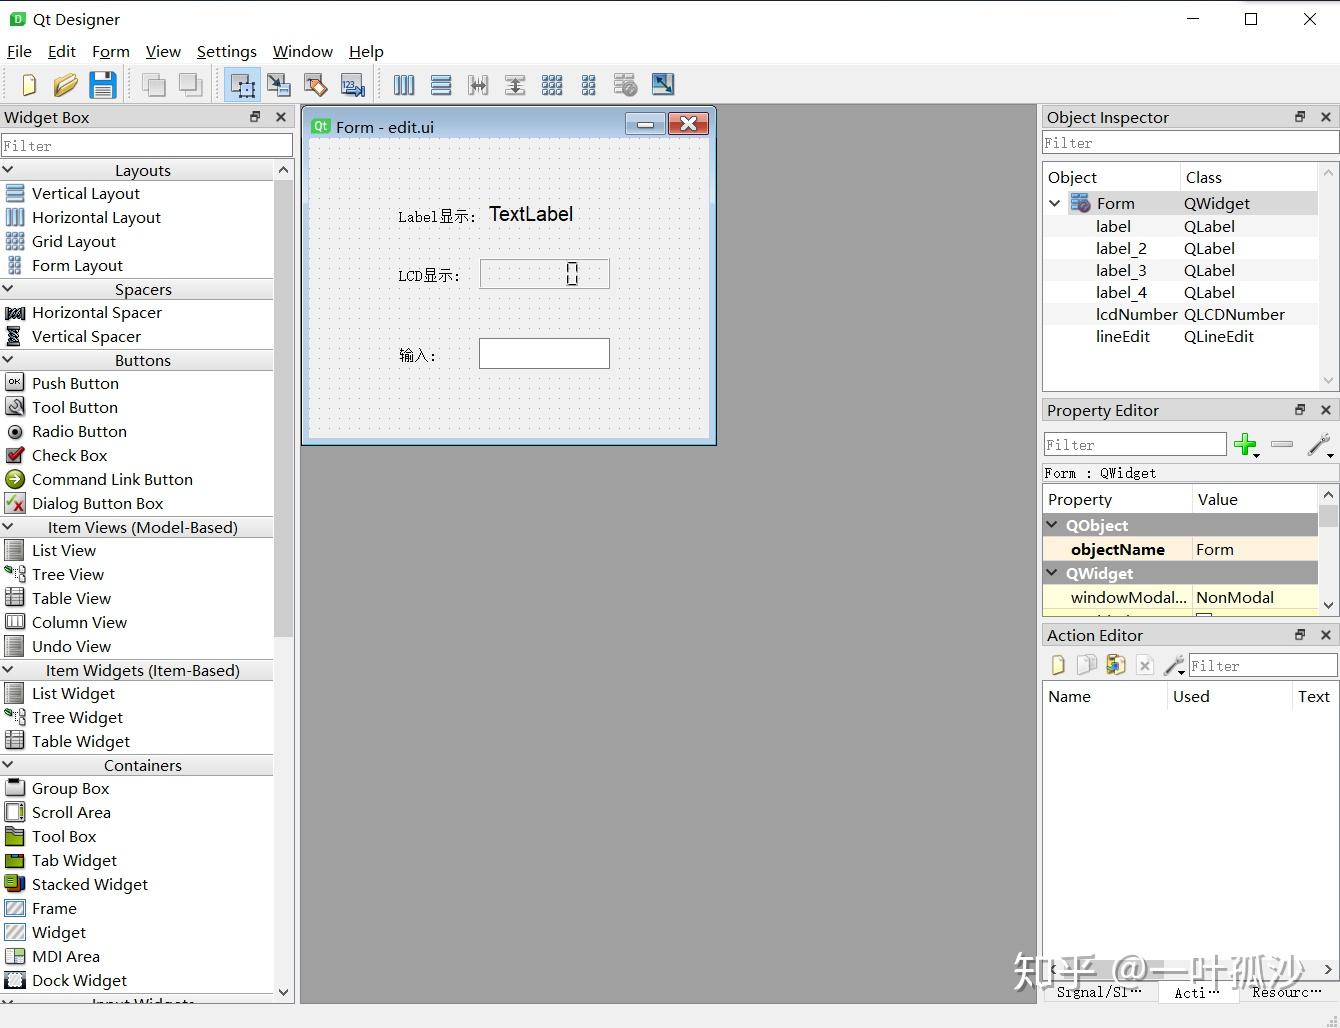Click the Save form toolbar icon
Screen dimensions: 1340x1028
[x=103, y=85]
